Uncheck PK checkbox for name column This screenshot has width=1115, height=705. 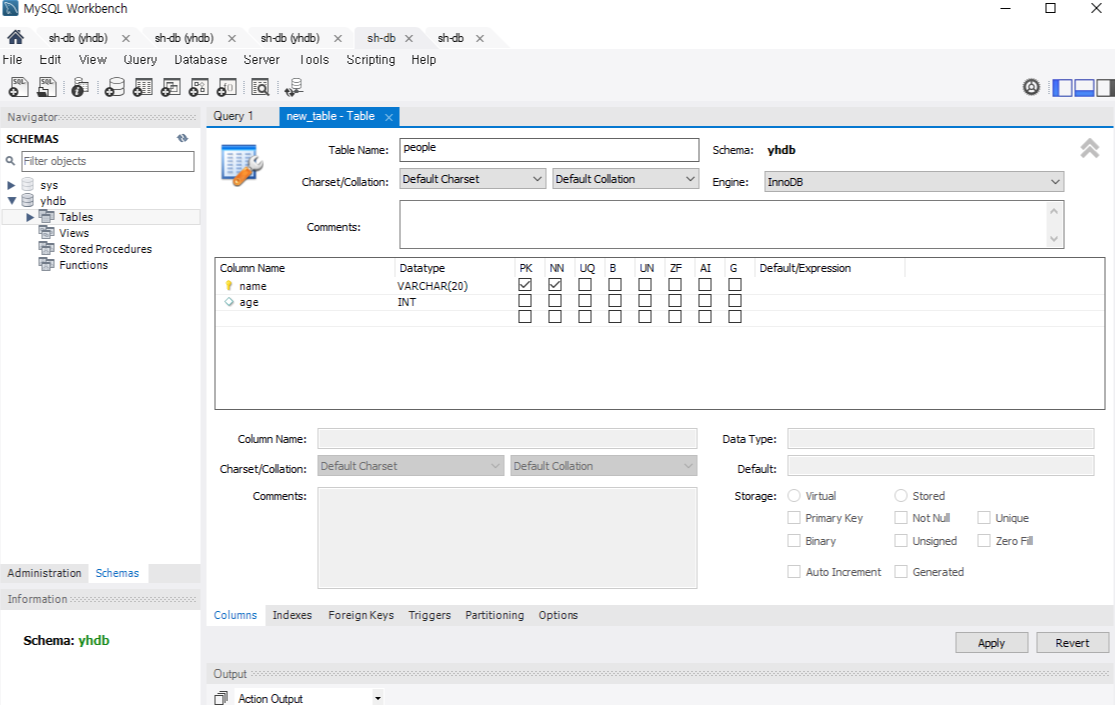(525, 285)
